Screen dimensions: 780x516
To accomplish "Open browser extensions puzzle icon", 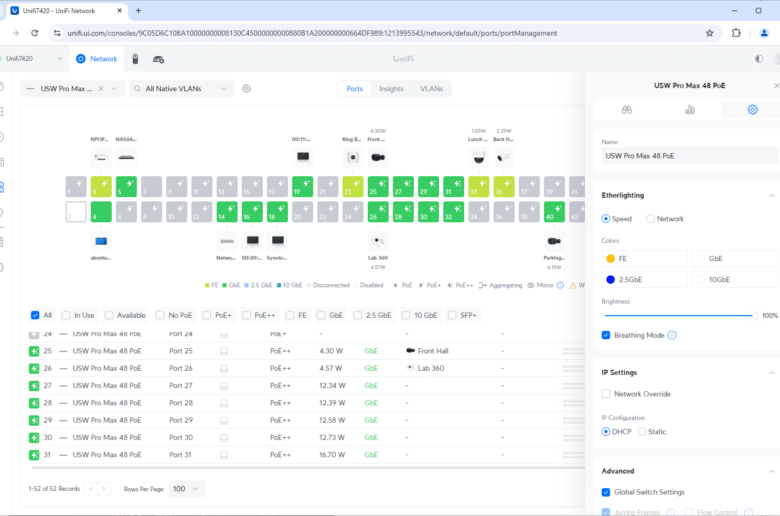I will (x=736, y=33).
